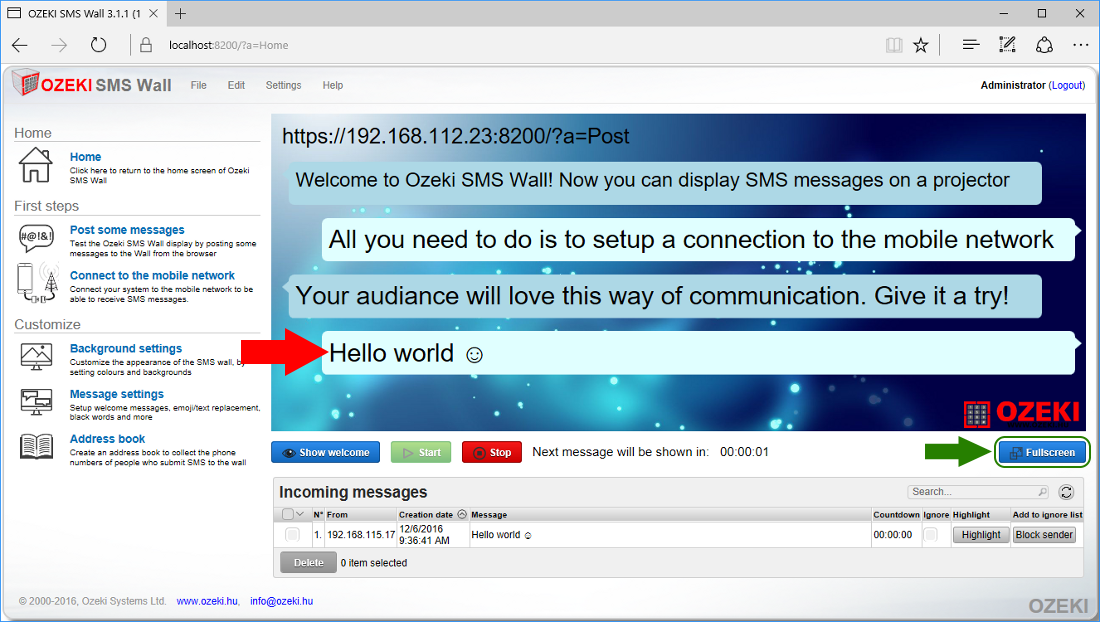Select the checkbox for message row 1
The width and height of the screenshot is (1100, 622).
(293, 534)
